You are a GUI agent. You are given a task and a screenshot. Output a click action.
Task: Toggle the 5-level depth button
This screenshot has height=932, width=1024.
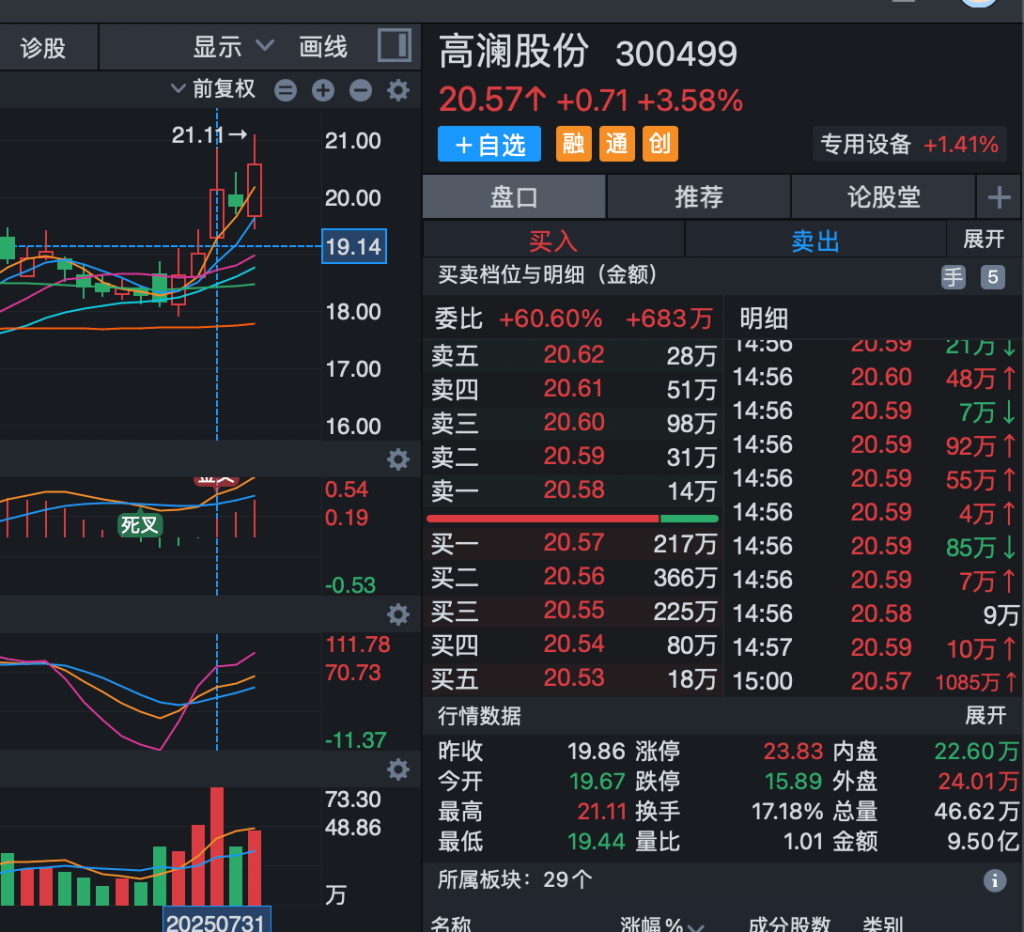[993, 277]
